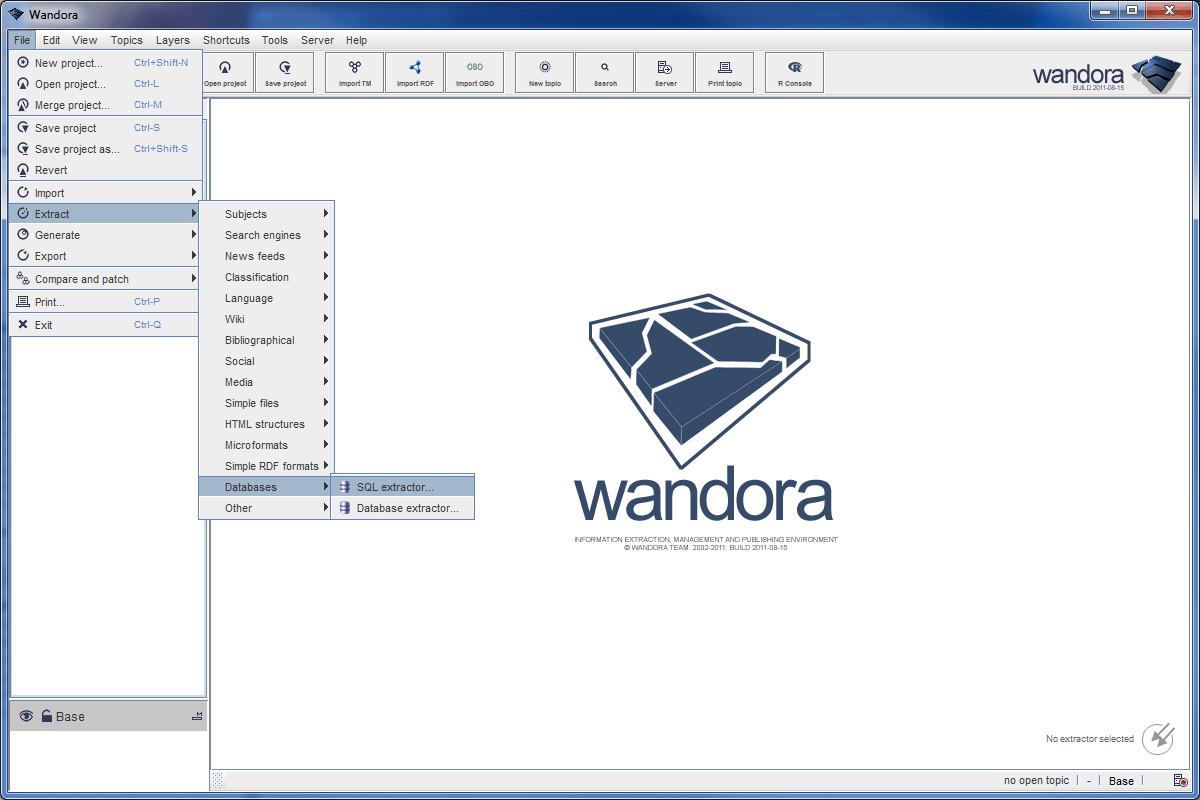Expand the Microformats submenu

254,444
